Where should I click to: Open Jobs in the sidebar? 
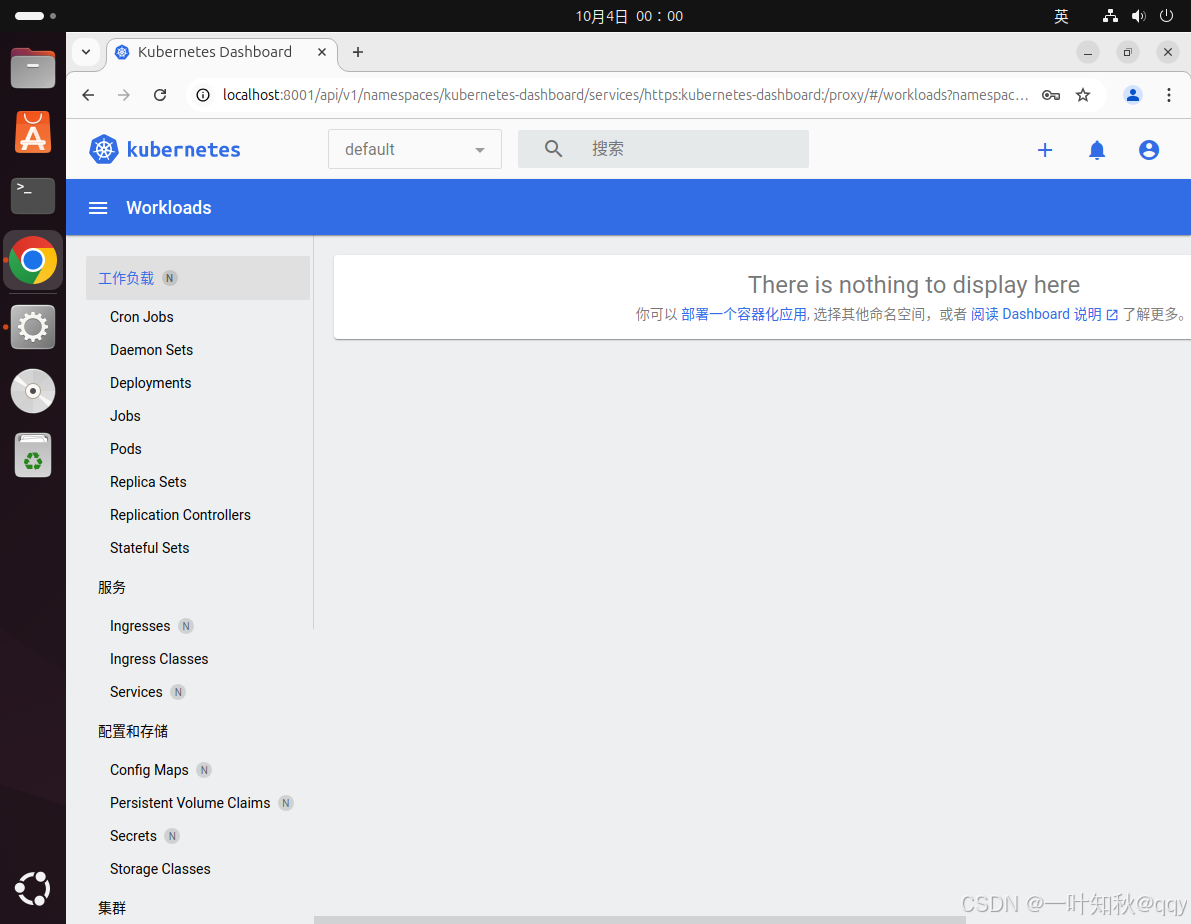125,416
